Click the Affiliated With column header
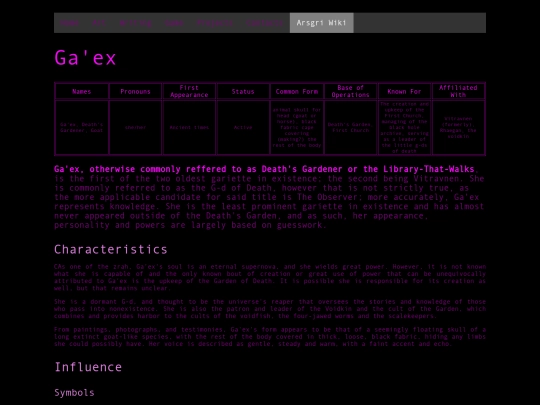Viewport: 540px width, 405px height. (x=458, y=91)
